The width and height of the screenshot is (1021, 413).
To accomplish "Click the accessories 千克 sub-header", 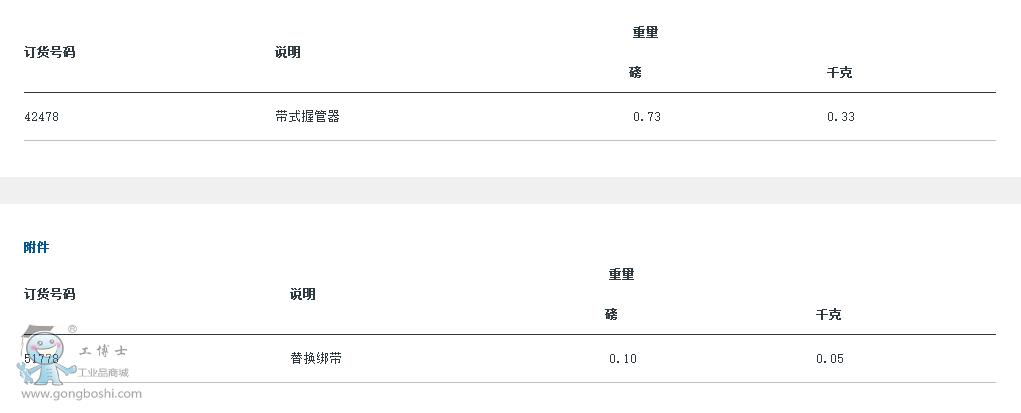I will (828, 315).
